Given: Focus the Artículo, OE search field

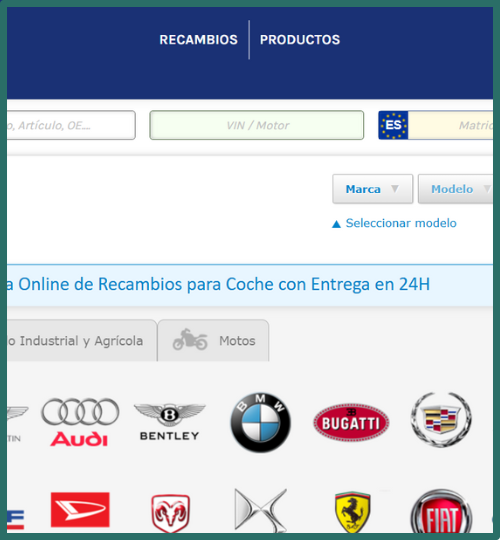Looking at the screenshot, I should click(71, 125).
